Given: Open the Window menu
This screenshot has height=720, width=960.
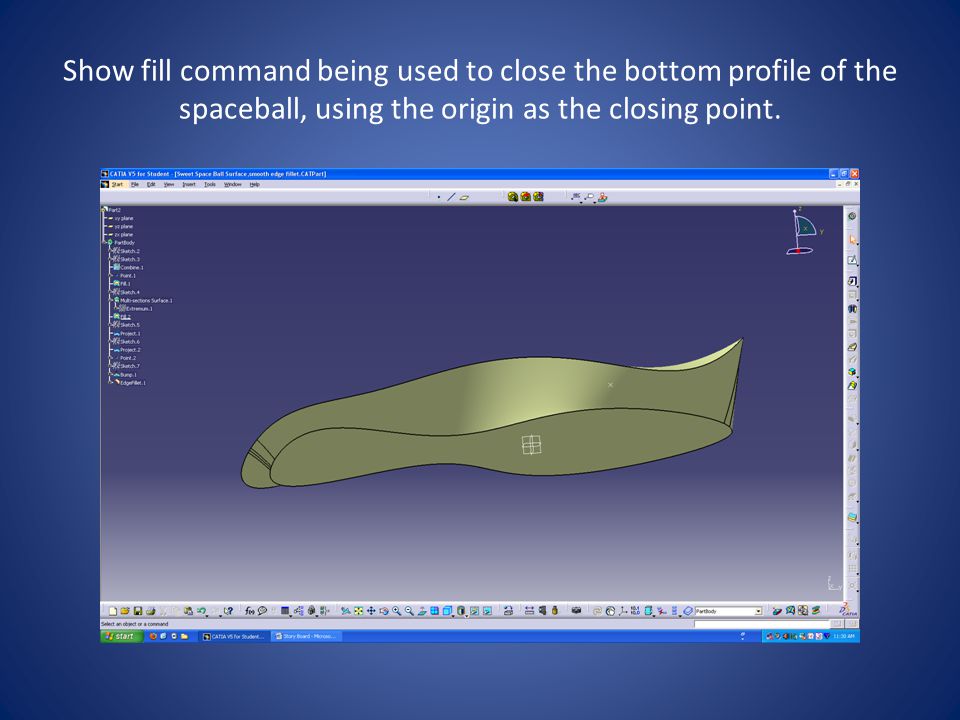Looking at the screenshot, I should 233,184.
